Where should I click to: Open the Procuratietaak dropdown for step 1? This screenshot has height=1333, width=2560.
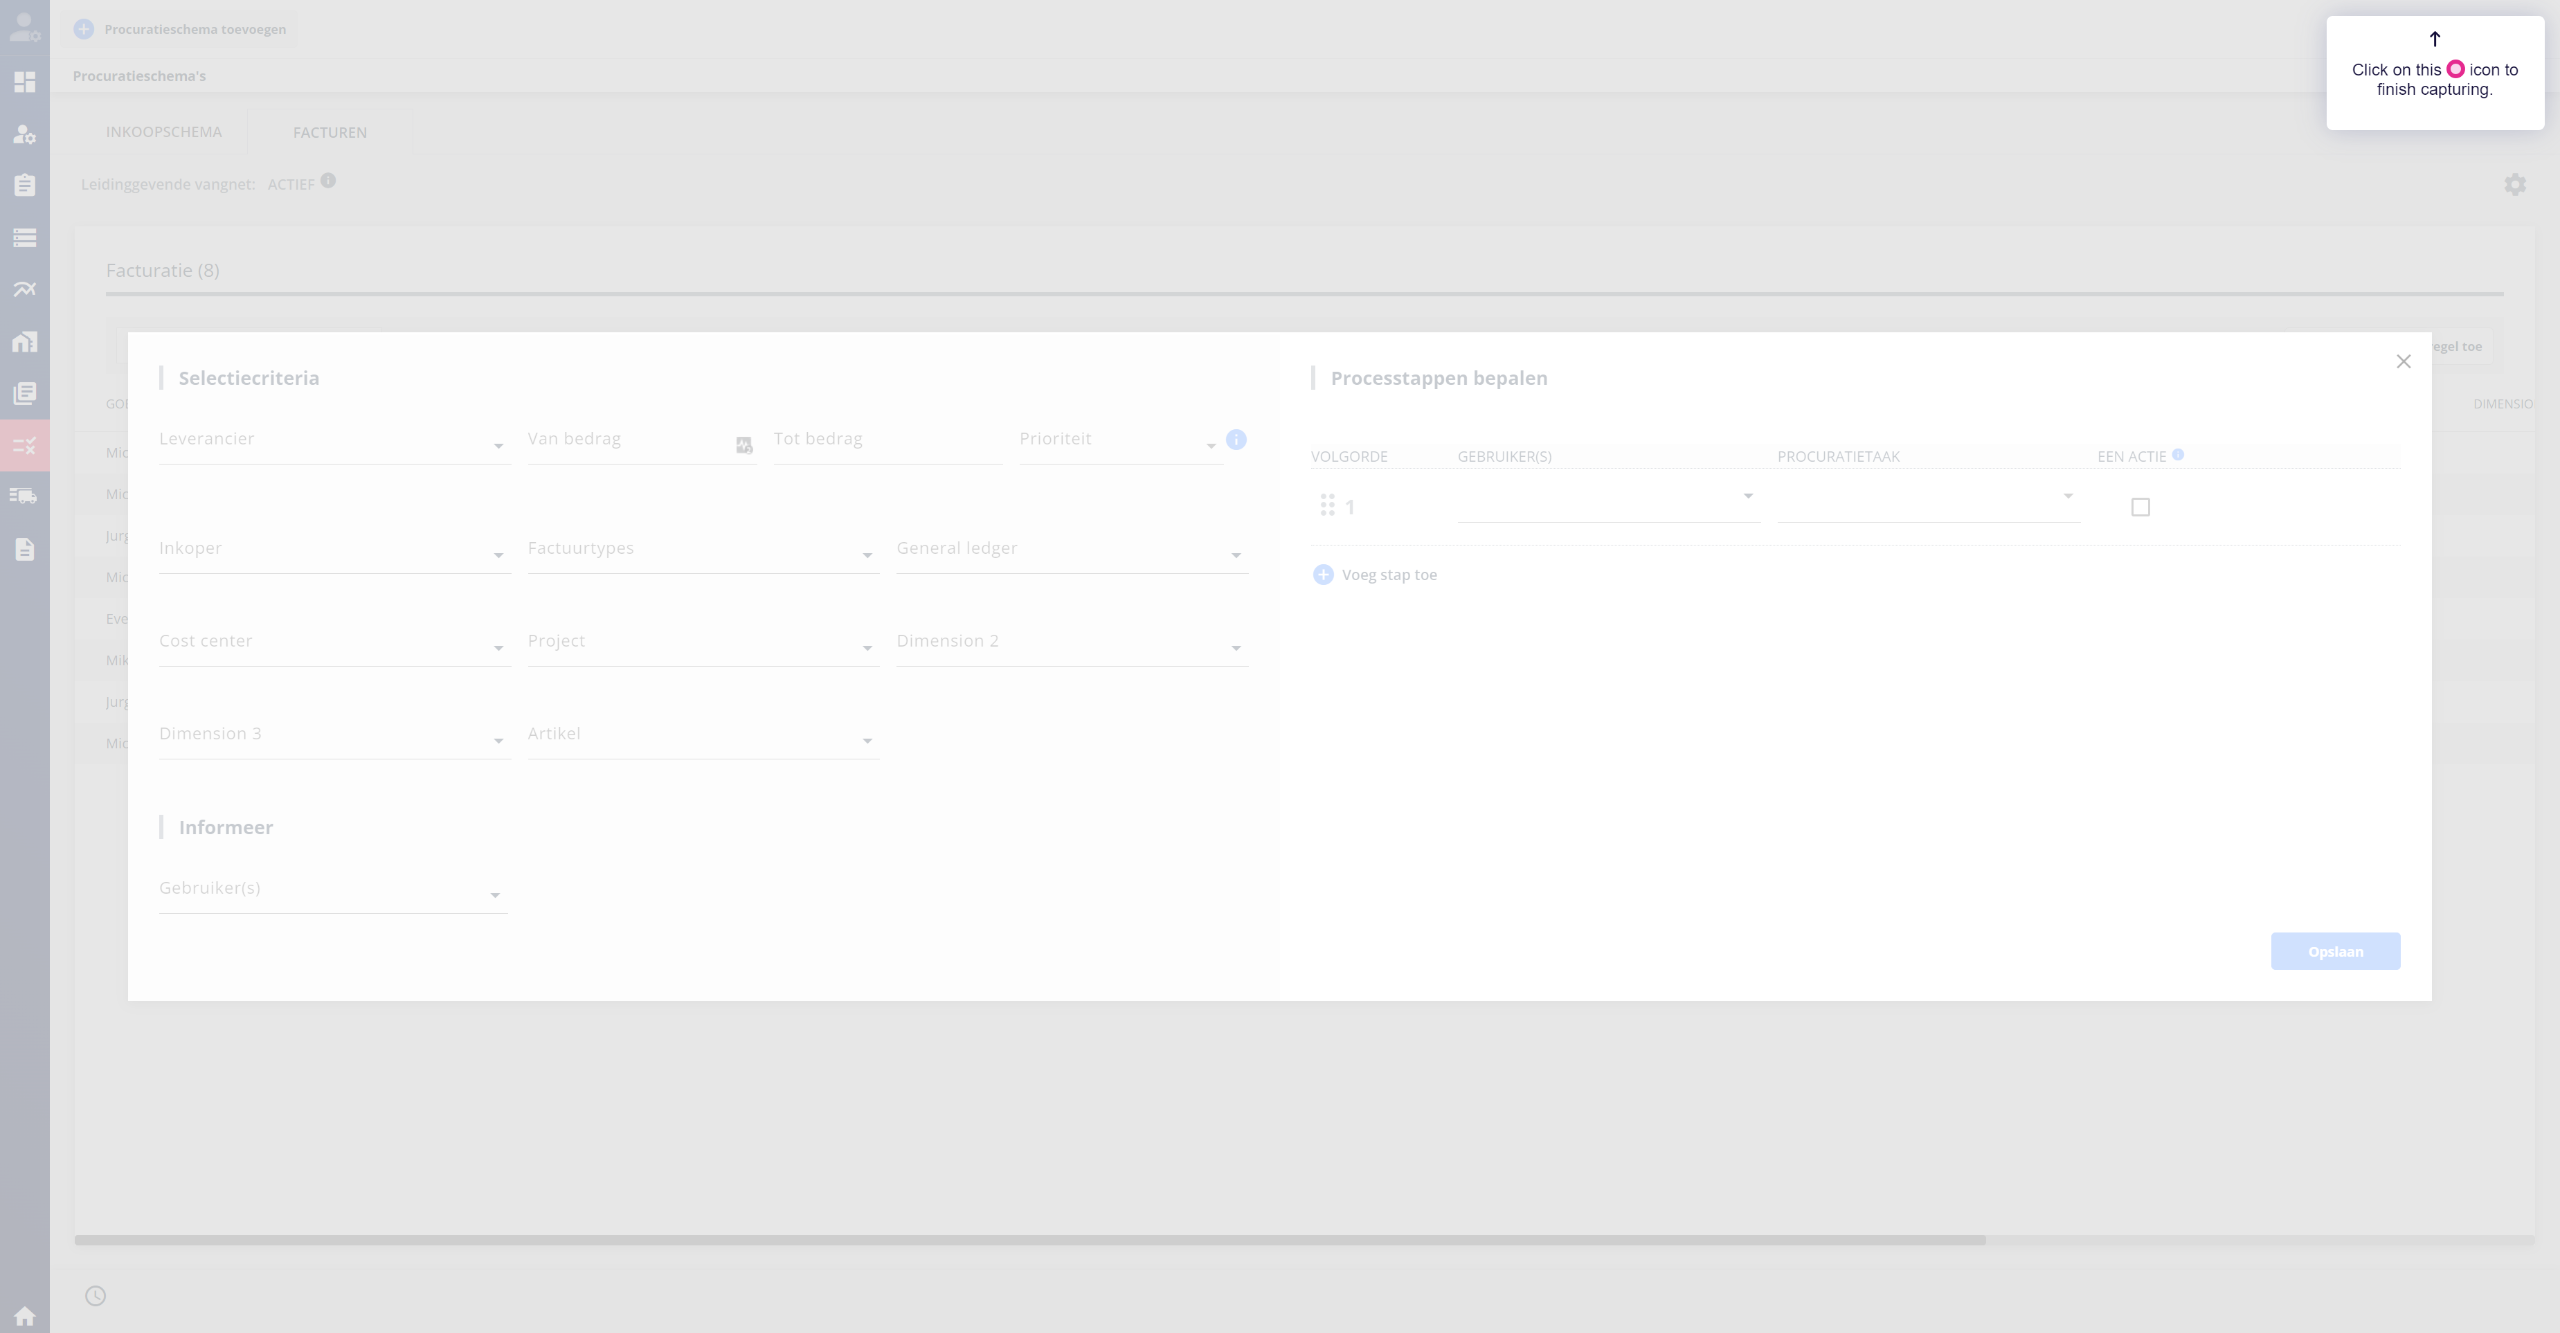coord(1927,500)
